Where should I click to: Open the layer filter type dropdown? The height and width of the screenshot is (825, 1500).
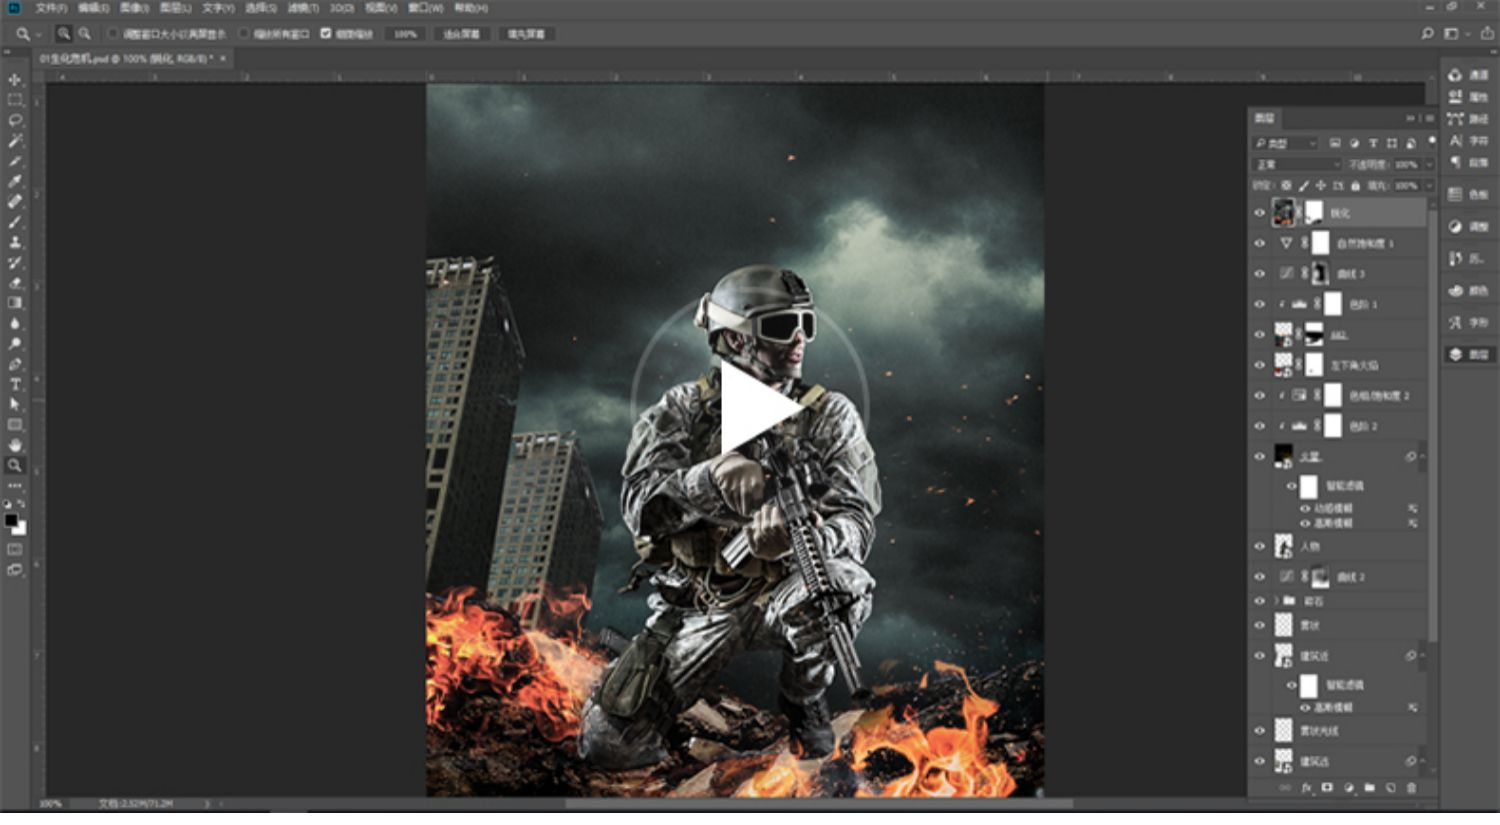1286,144
